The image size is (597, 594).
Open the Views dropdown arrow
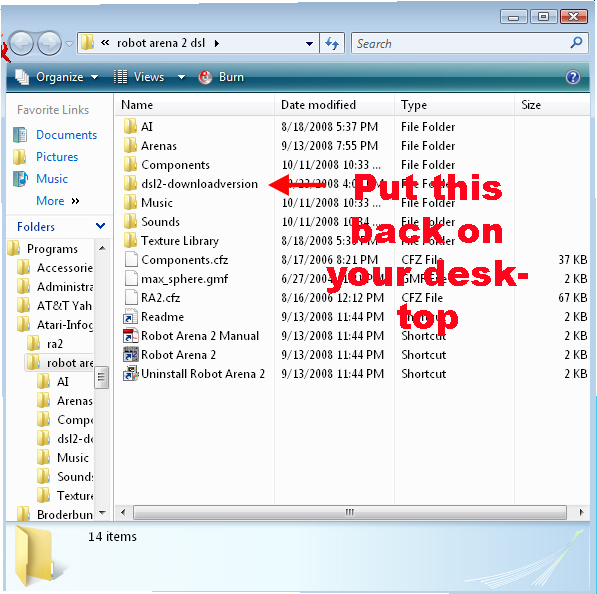pyautogui.click(x=182, y=77)
